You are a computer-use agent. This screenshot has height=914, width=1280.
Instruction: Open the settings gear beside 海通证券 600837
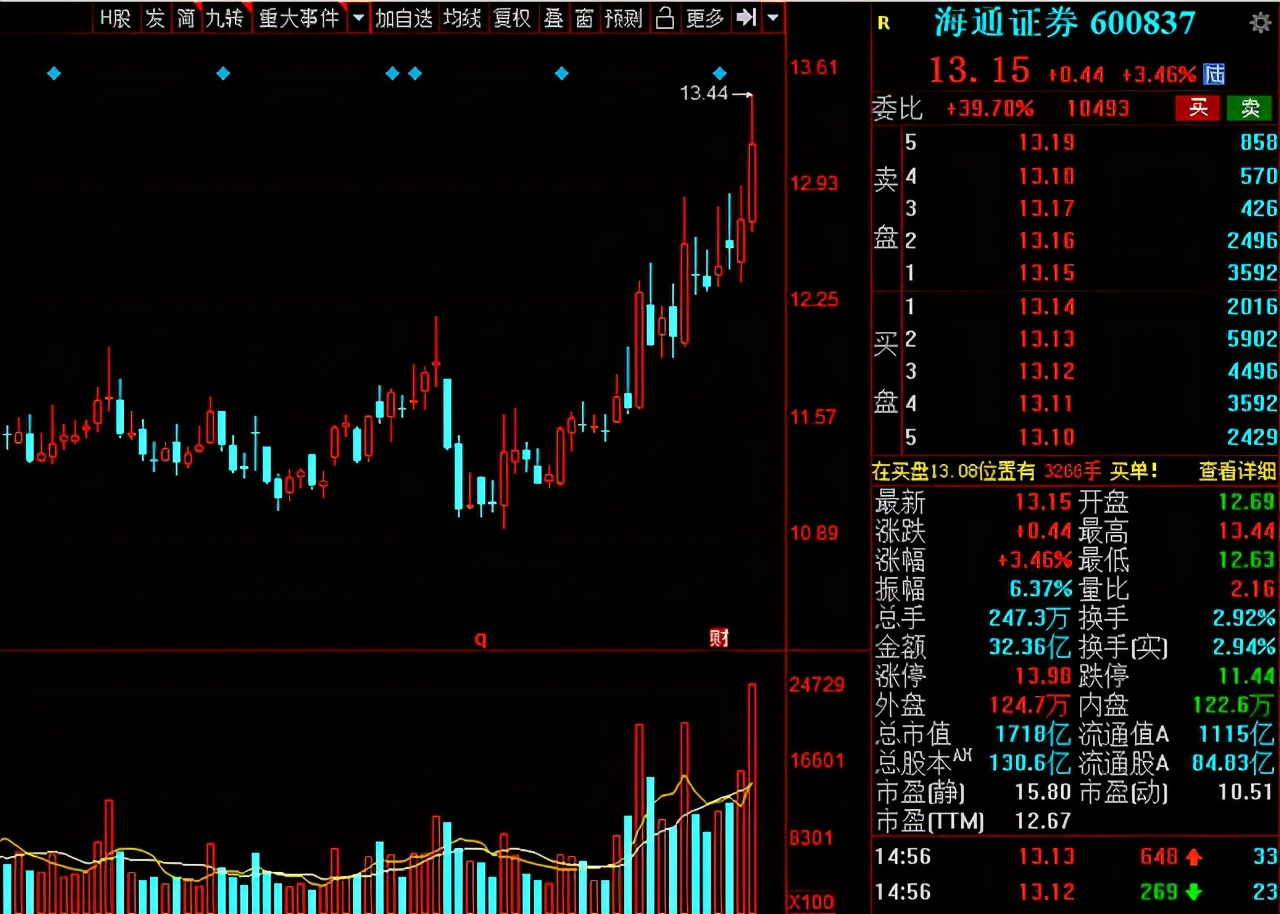[1260, 23]
